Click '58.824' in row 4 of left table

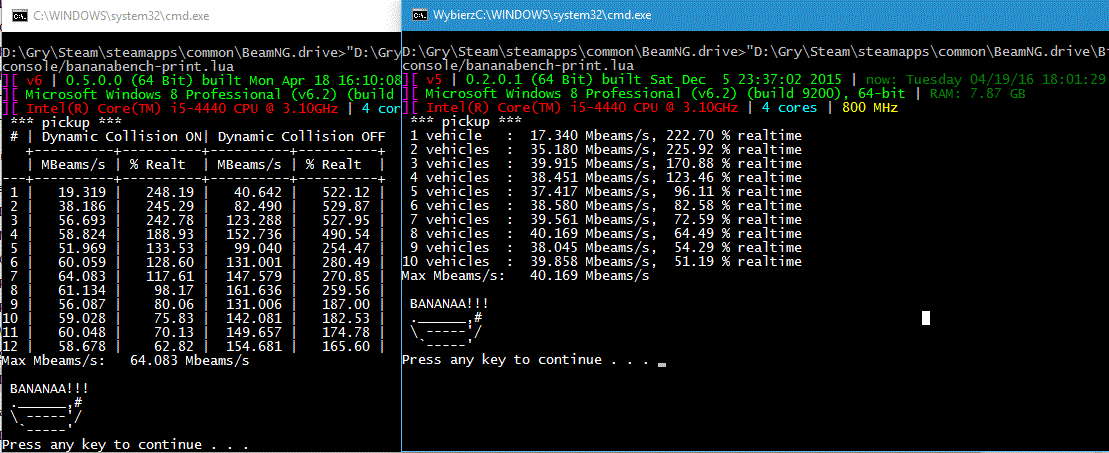coord(82,234)
